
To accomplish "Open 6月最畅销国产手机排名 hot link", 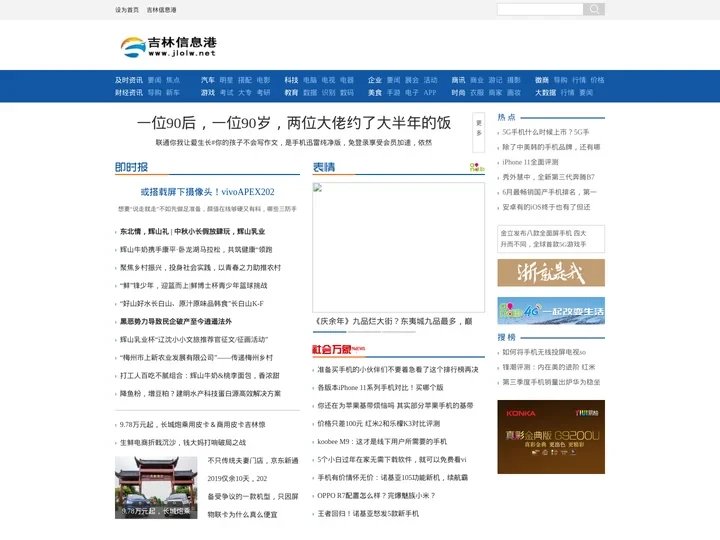I will tap(549, 192).
